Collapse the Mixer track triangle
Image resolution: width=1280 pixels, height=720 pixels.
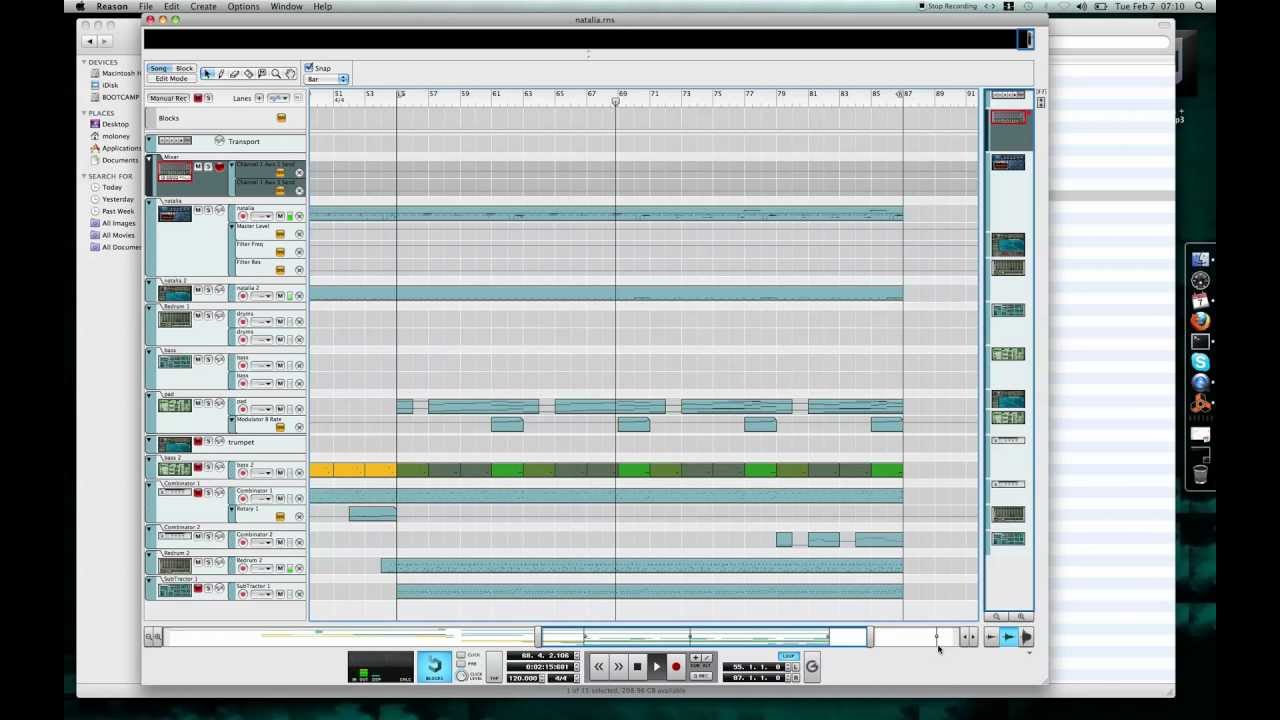pos(150,160)
